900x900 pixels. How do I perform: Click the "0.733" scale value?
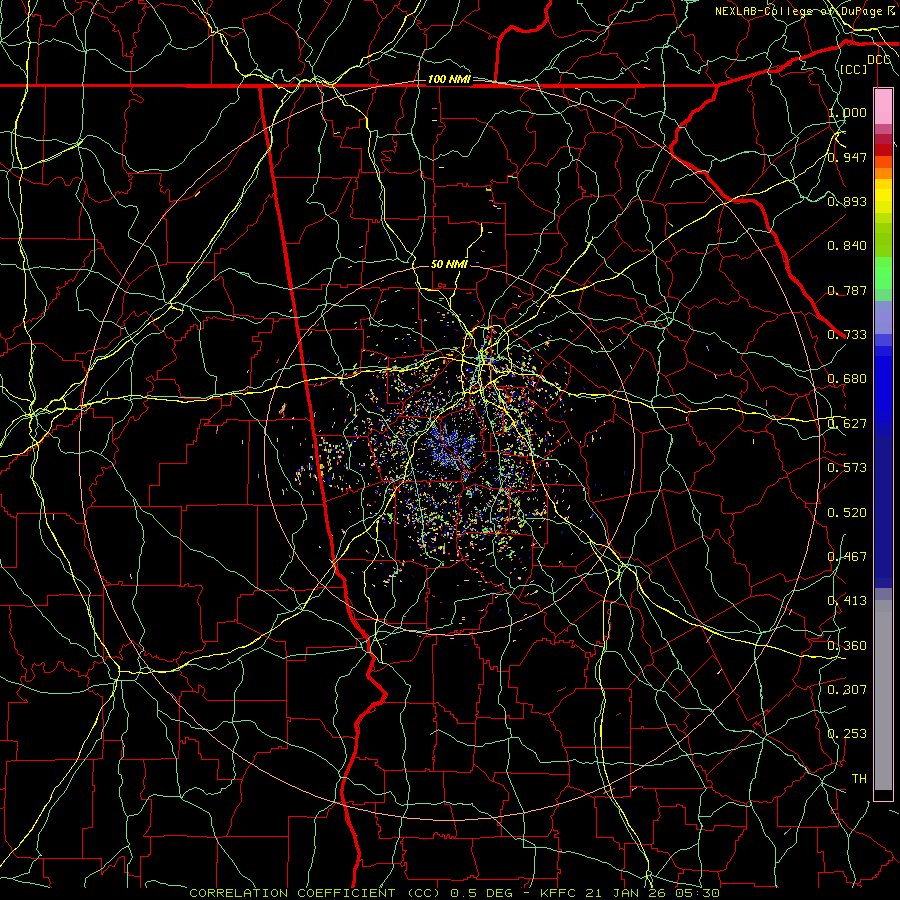[847, 335]
